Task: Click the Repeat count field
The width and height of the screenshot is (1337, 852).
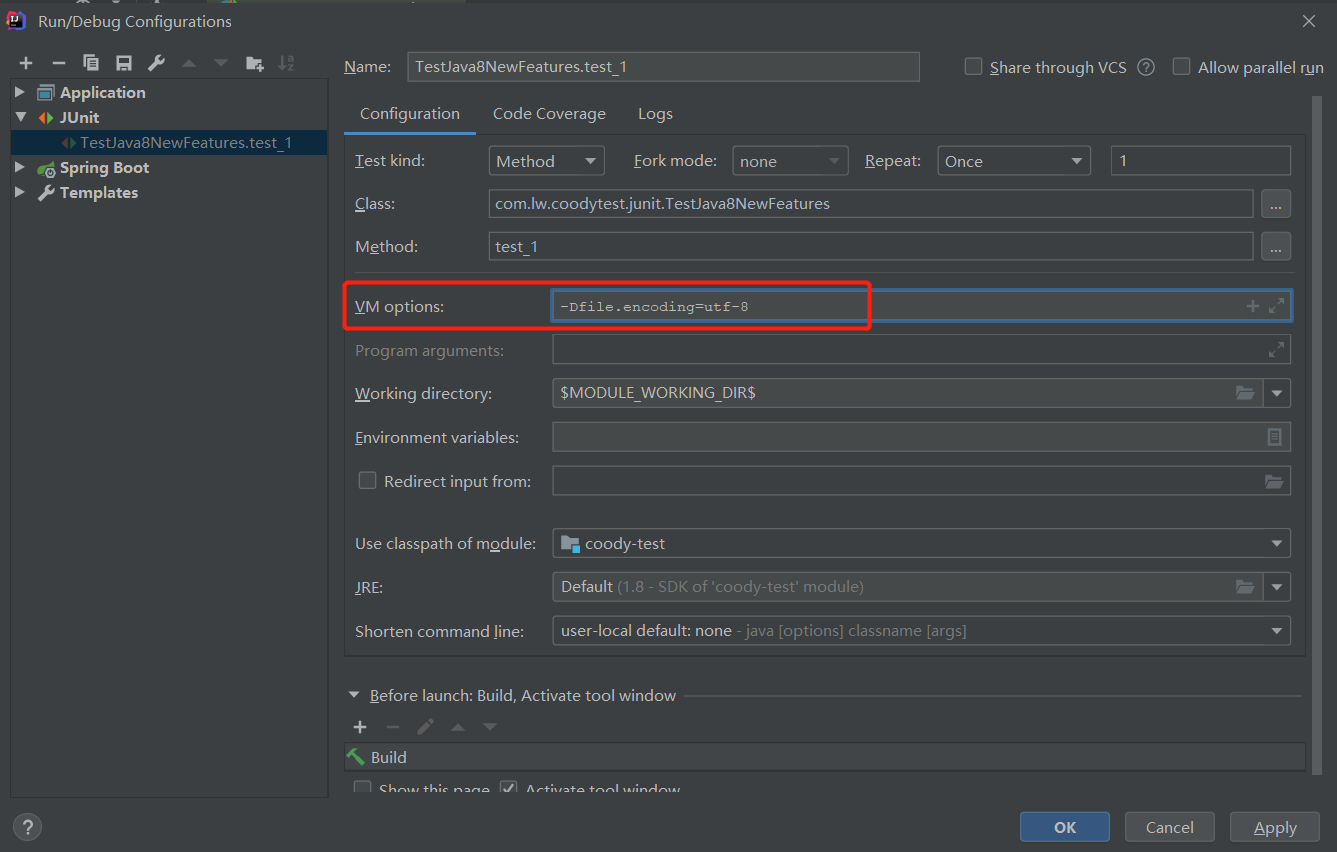Action: click(1201, 161)
